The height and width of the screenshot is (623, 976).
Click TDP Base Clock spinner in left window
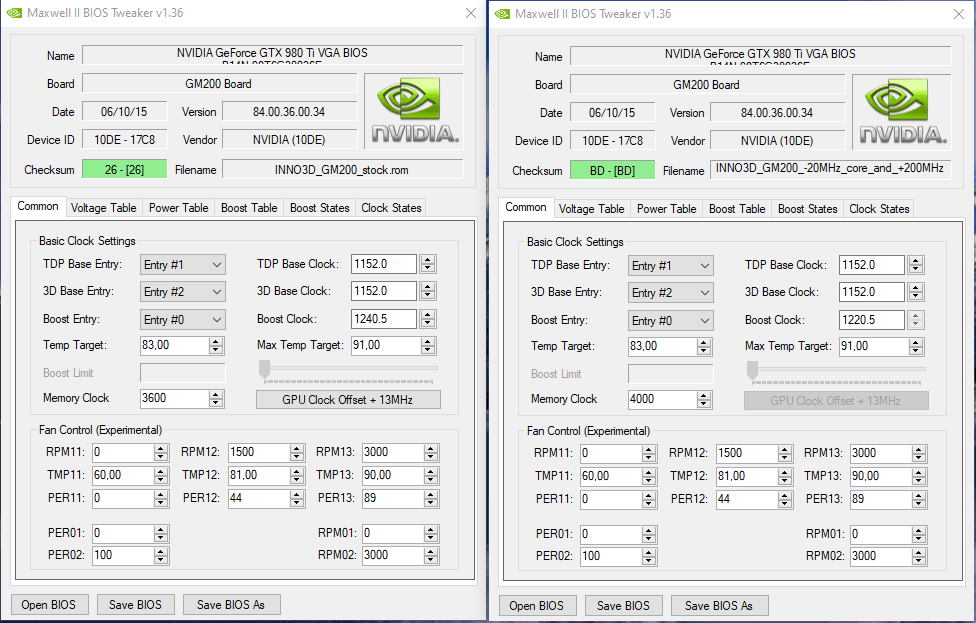click(428, 265)
